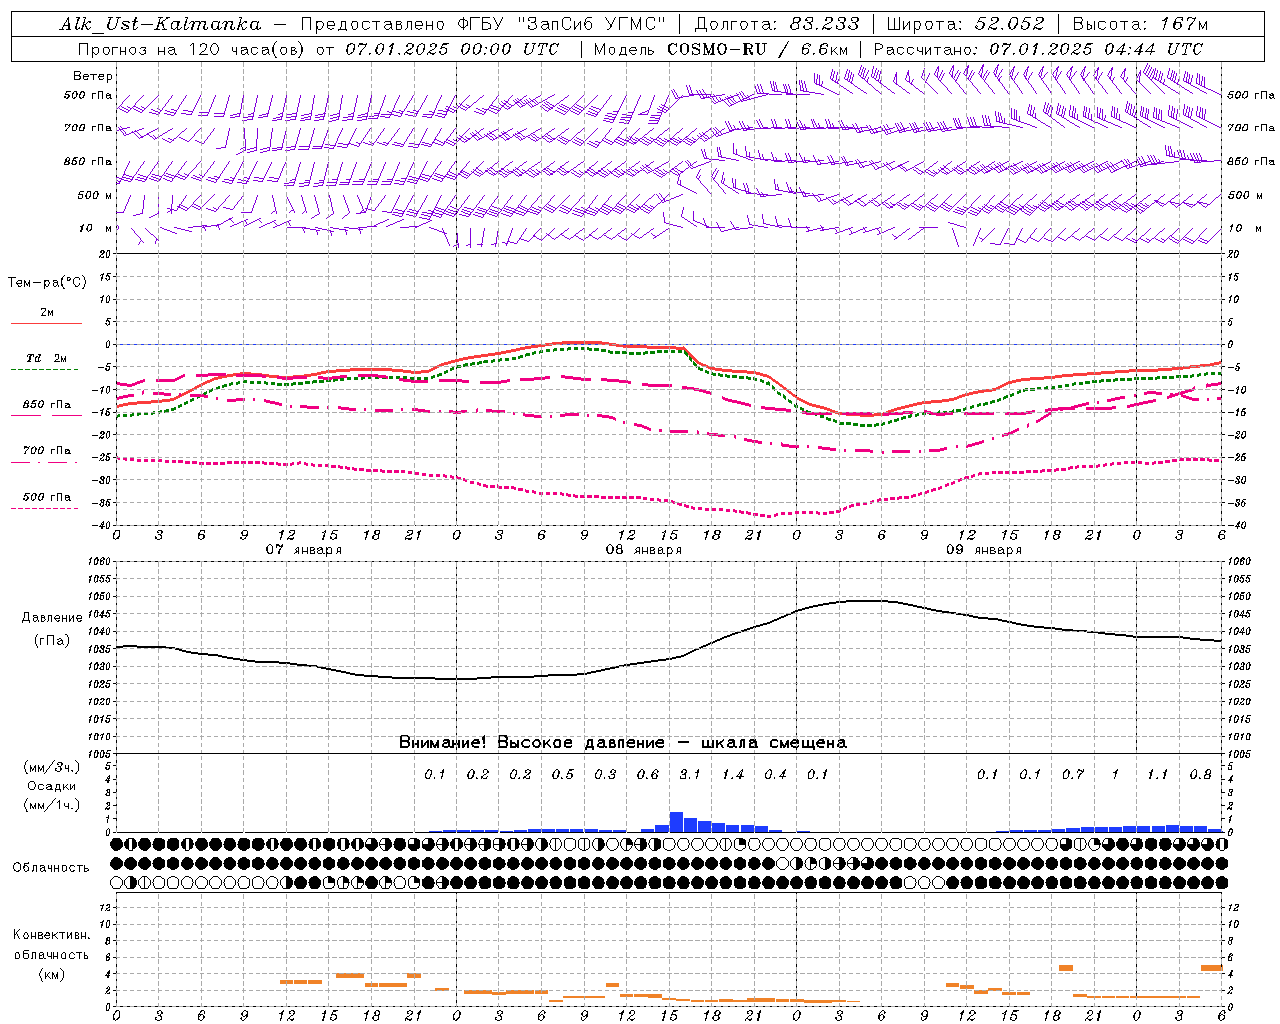Click the 09 января date label
1280x1024 pixels.
984,549
